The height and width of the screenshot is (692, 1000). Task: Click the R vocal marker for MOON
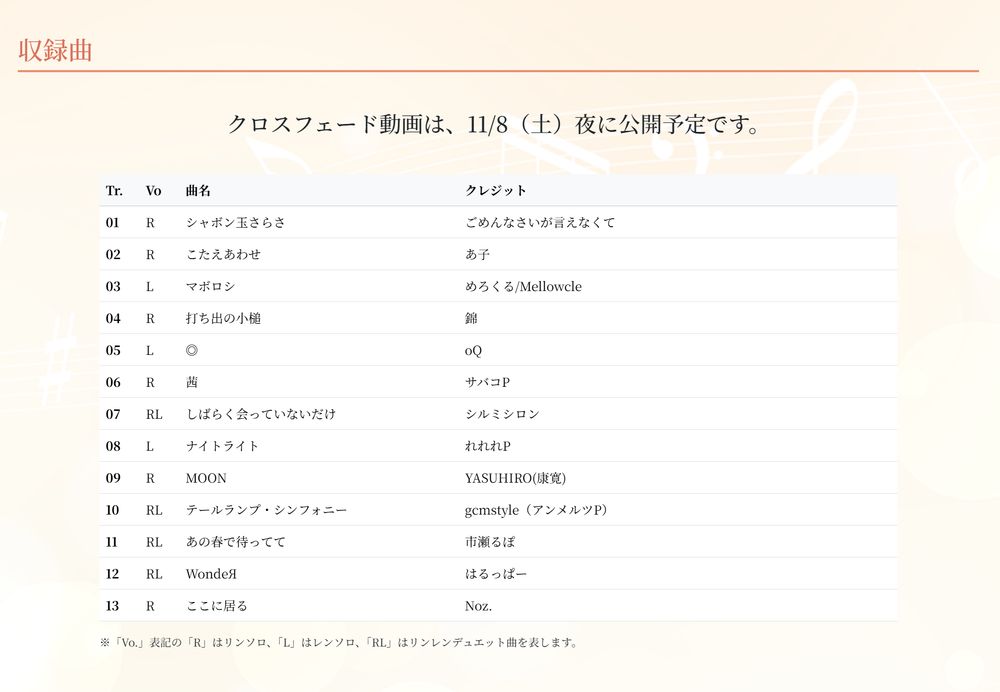tap(150, 478)
